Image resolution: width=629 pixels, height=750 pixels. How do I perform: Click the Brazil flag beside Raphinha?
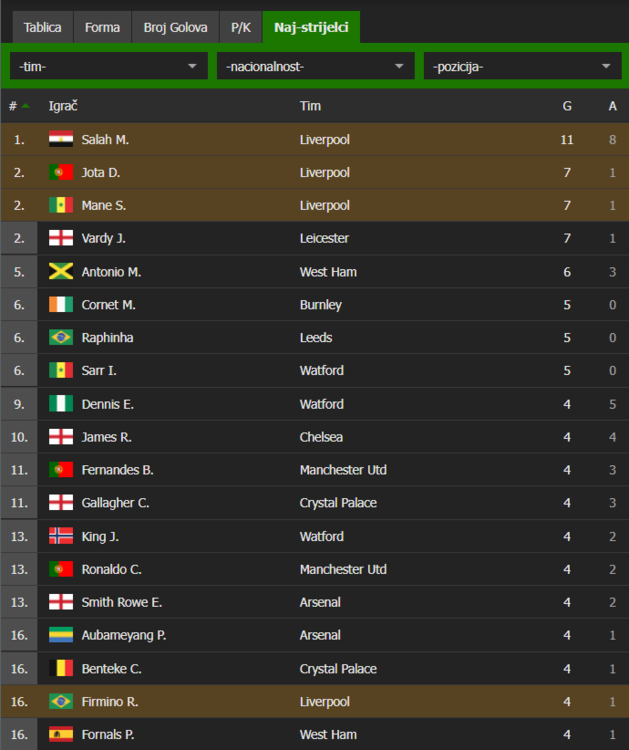click(61, 337)
